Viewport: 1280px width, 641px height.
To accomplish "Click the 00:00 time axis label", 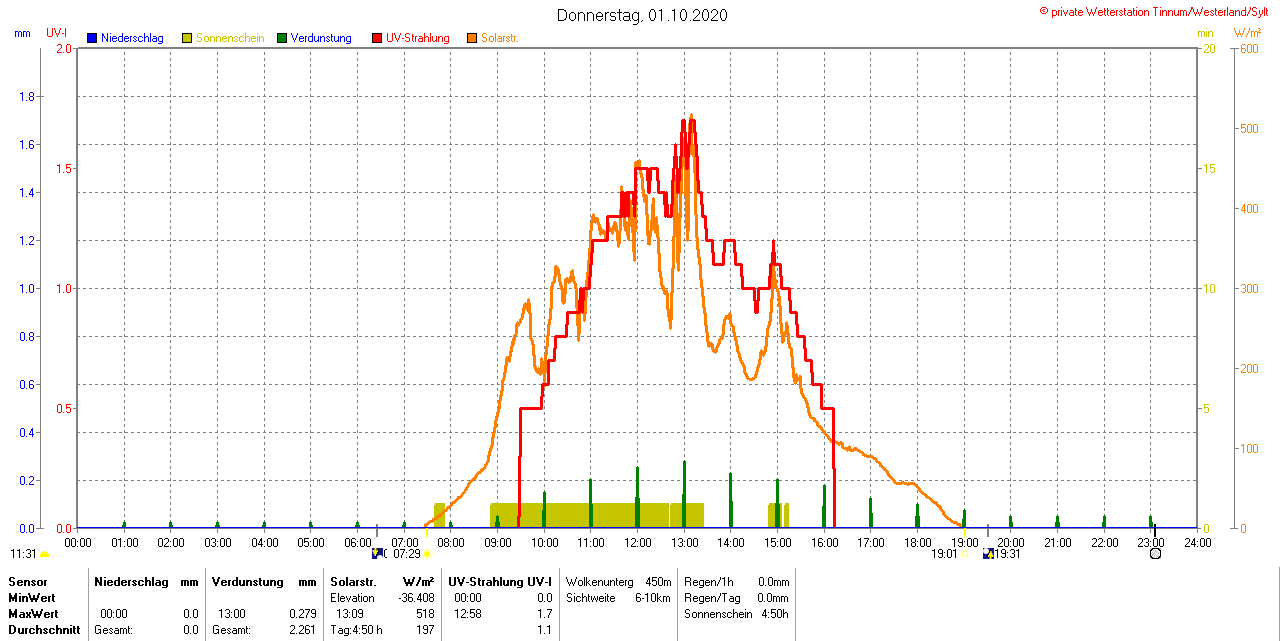I will (78, 543).
